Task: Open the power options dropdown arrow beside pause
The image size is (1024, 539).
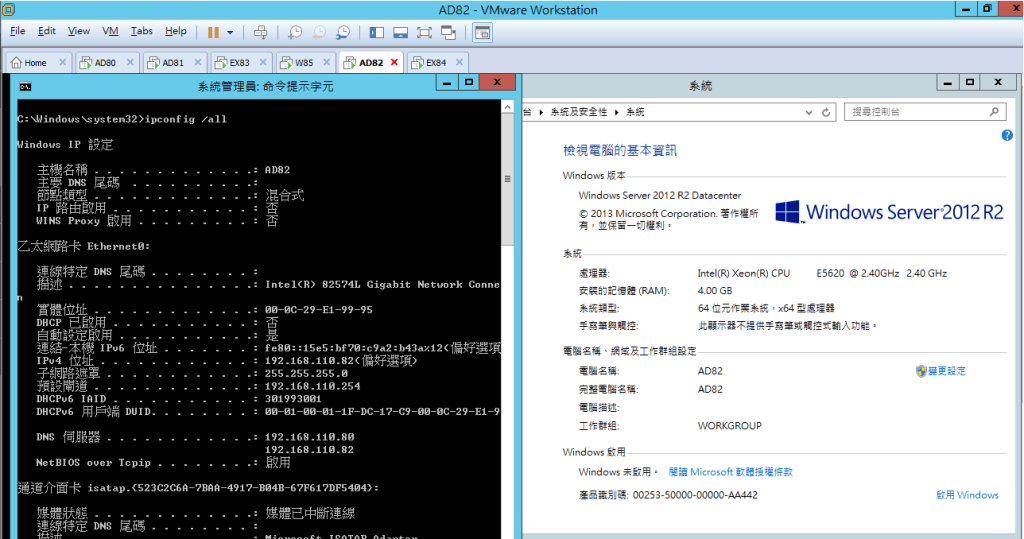Action: point(230,32)
